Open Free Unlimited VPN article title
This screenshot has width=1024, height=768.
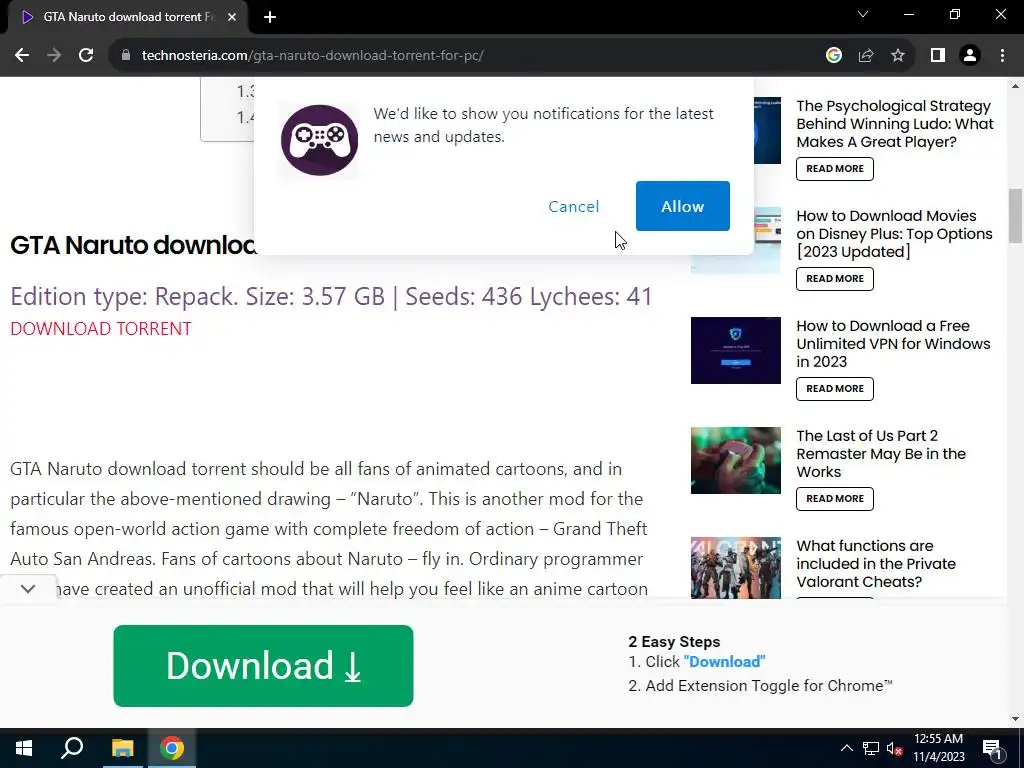coord(893,344)
